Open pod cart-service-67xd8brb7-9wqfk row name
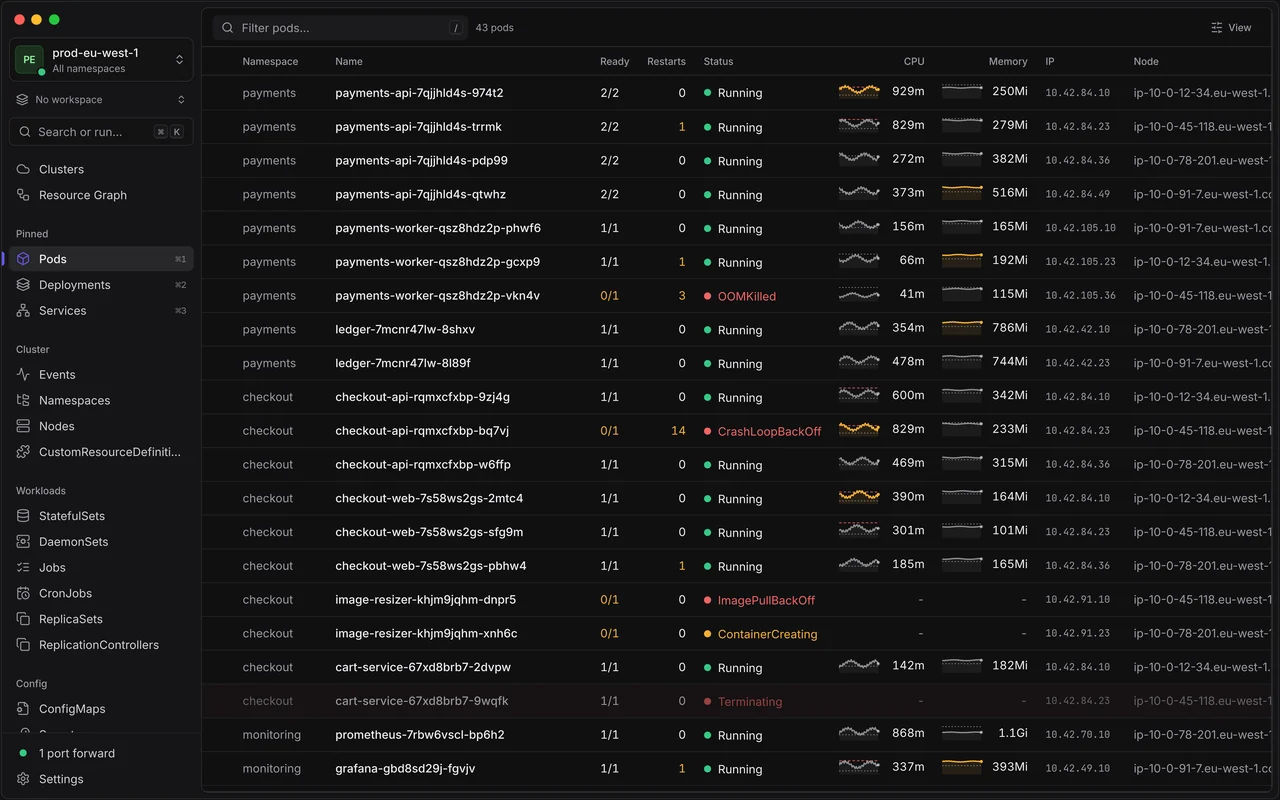This screenshot has width=1280, height=800. (422, 701)
